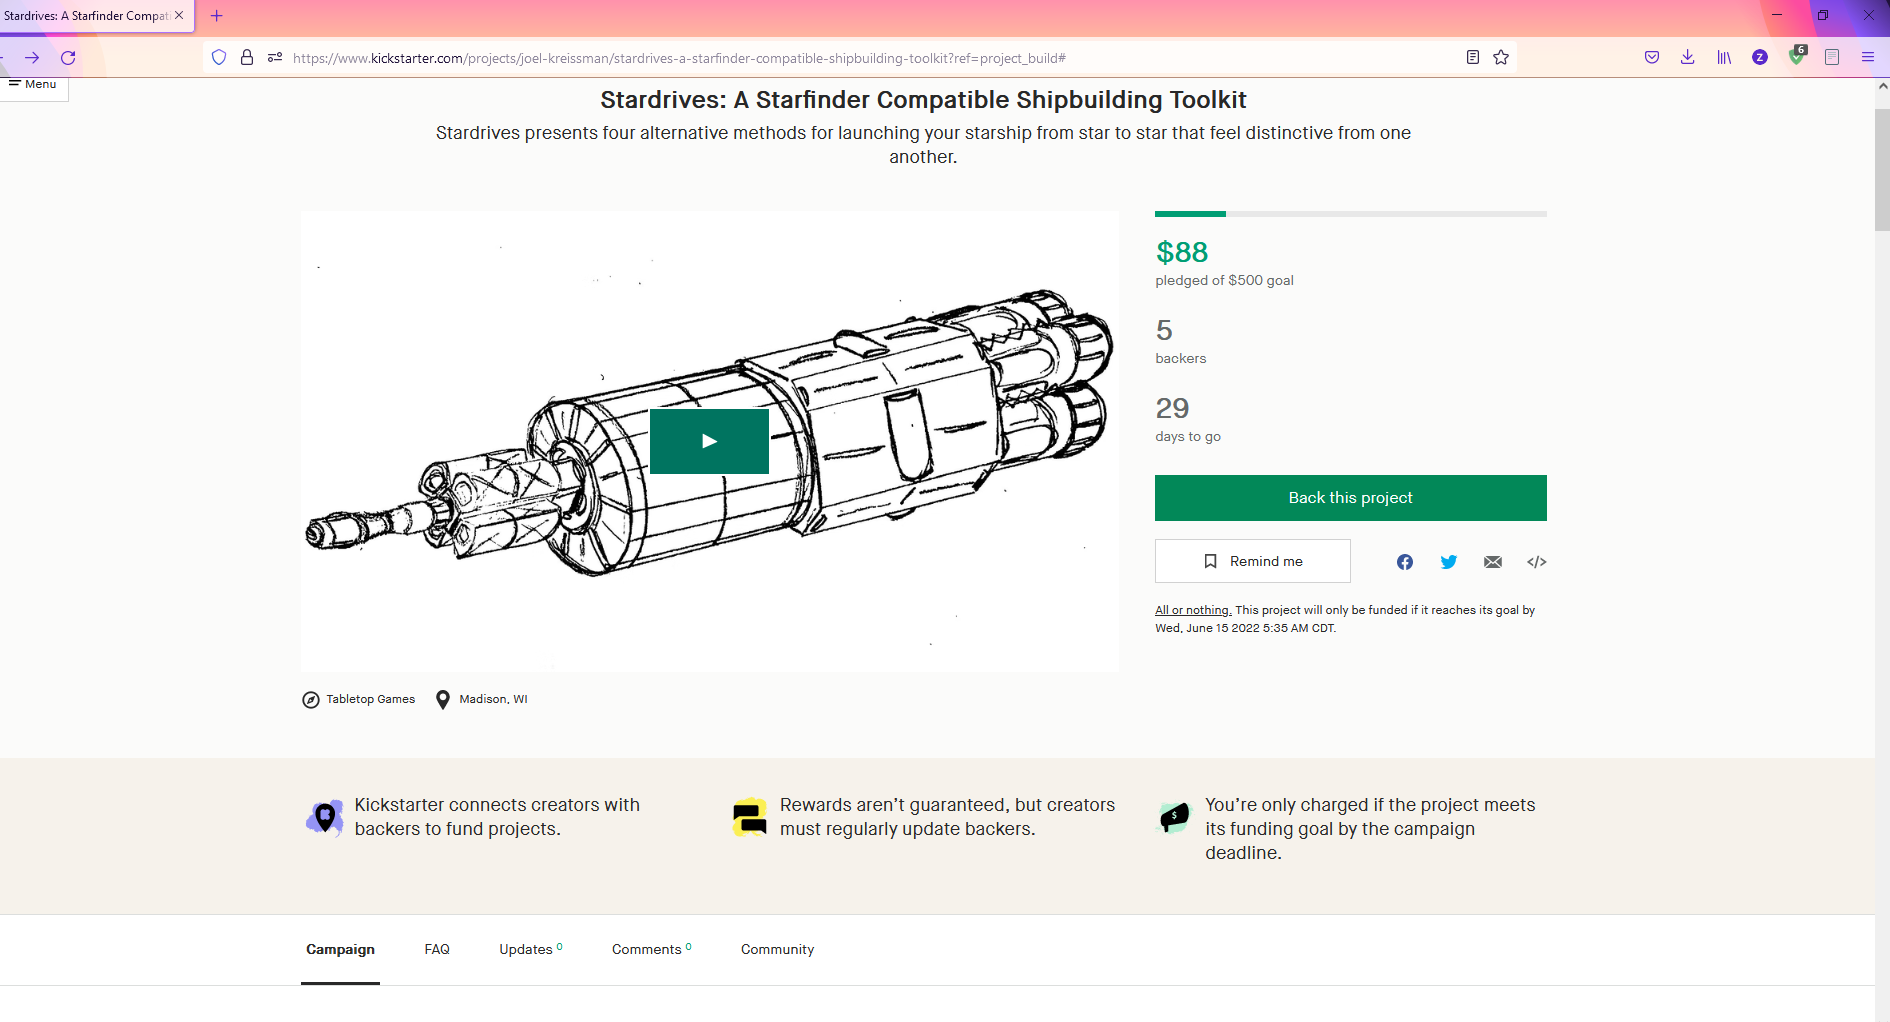This screenshot has width=1890, height=1022.
Task: View site security lock information
Action: pos(247,58)
